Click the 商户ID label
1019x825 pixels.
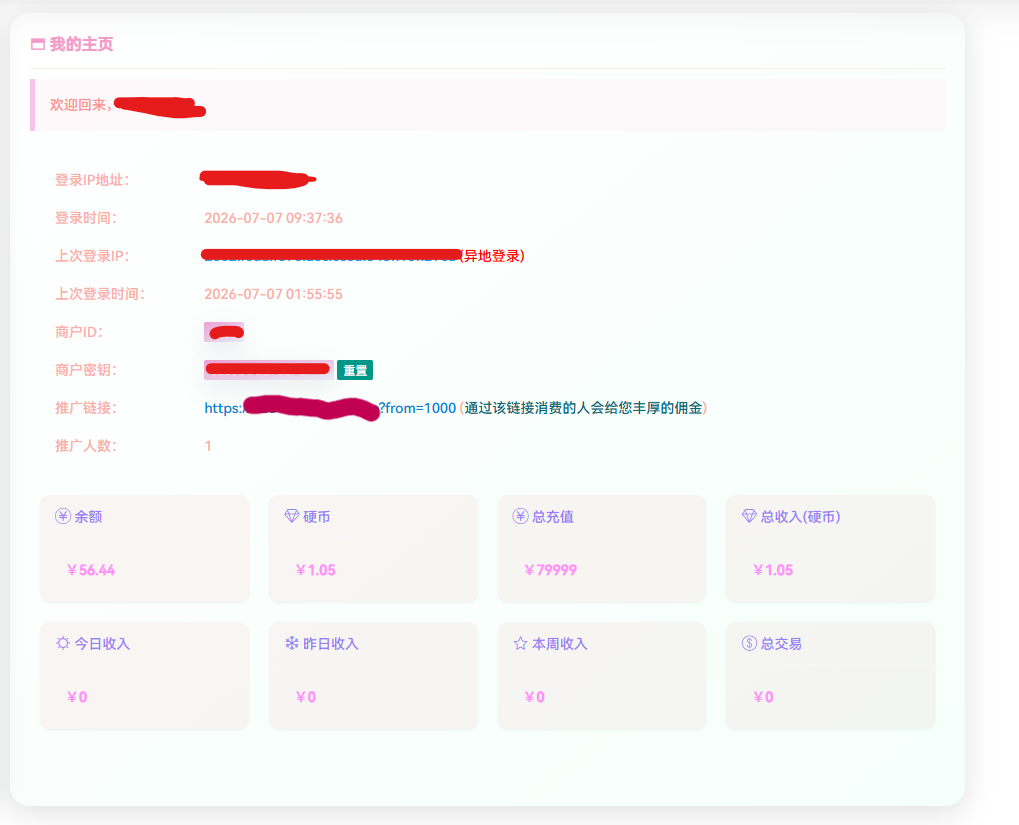click(79, 332)
